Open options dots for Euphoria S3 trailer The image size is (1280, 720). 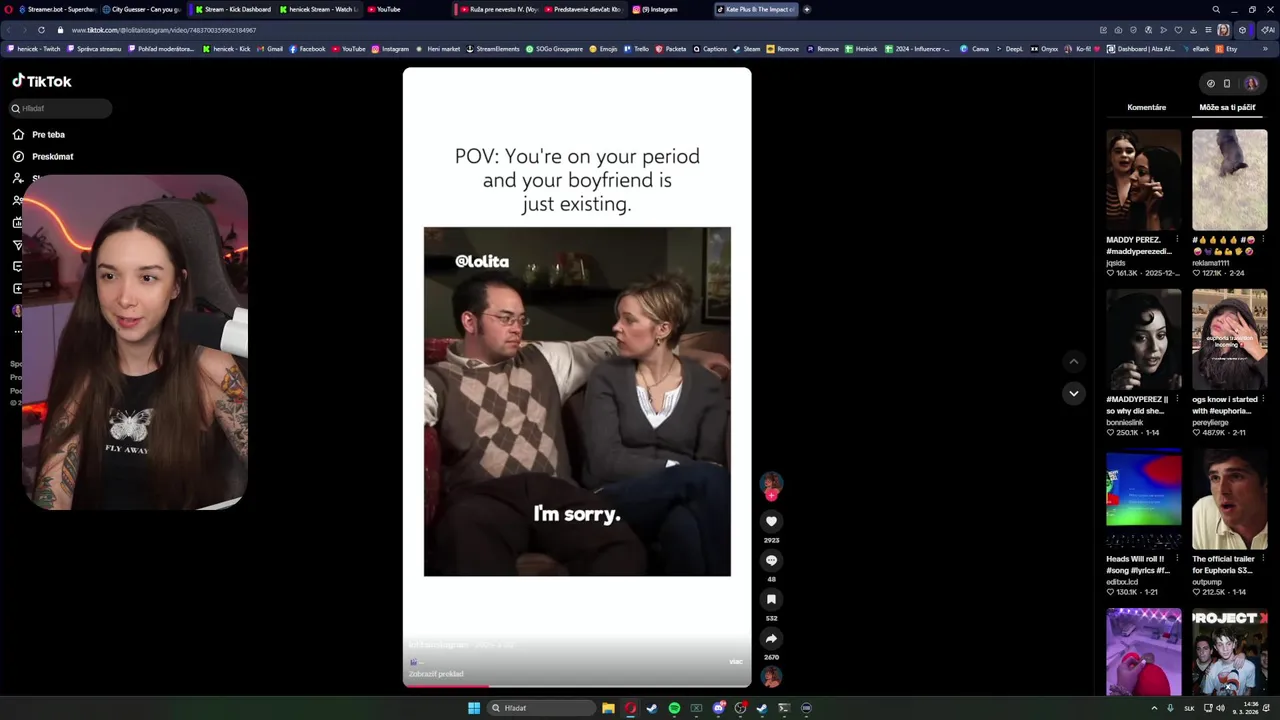[x=1263, y=559]
